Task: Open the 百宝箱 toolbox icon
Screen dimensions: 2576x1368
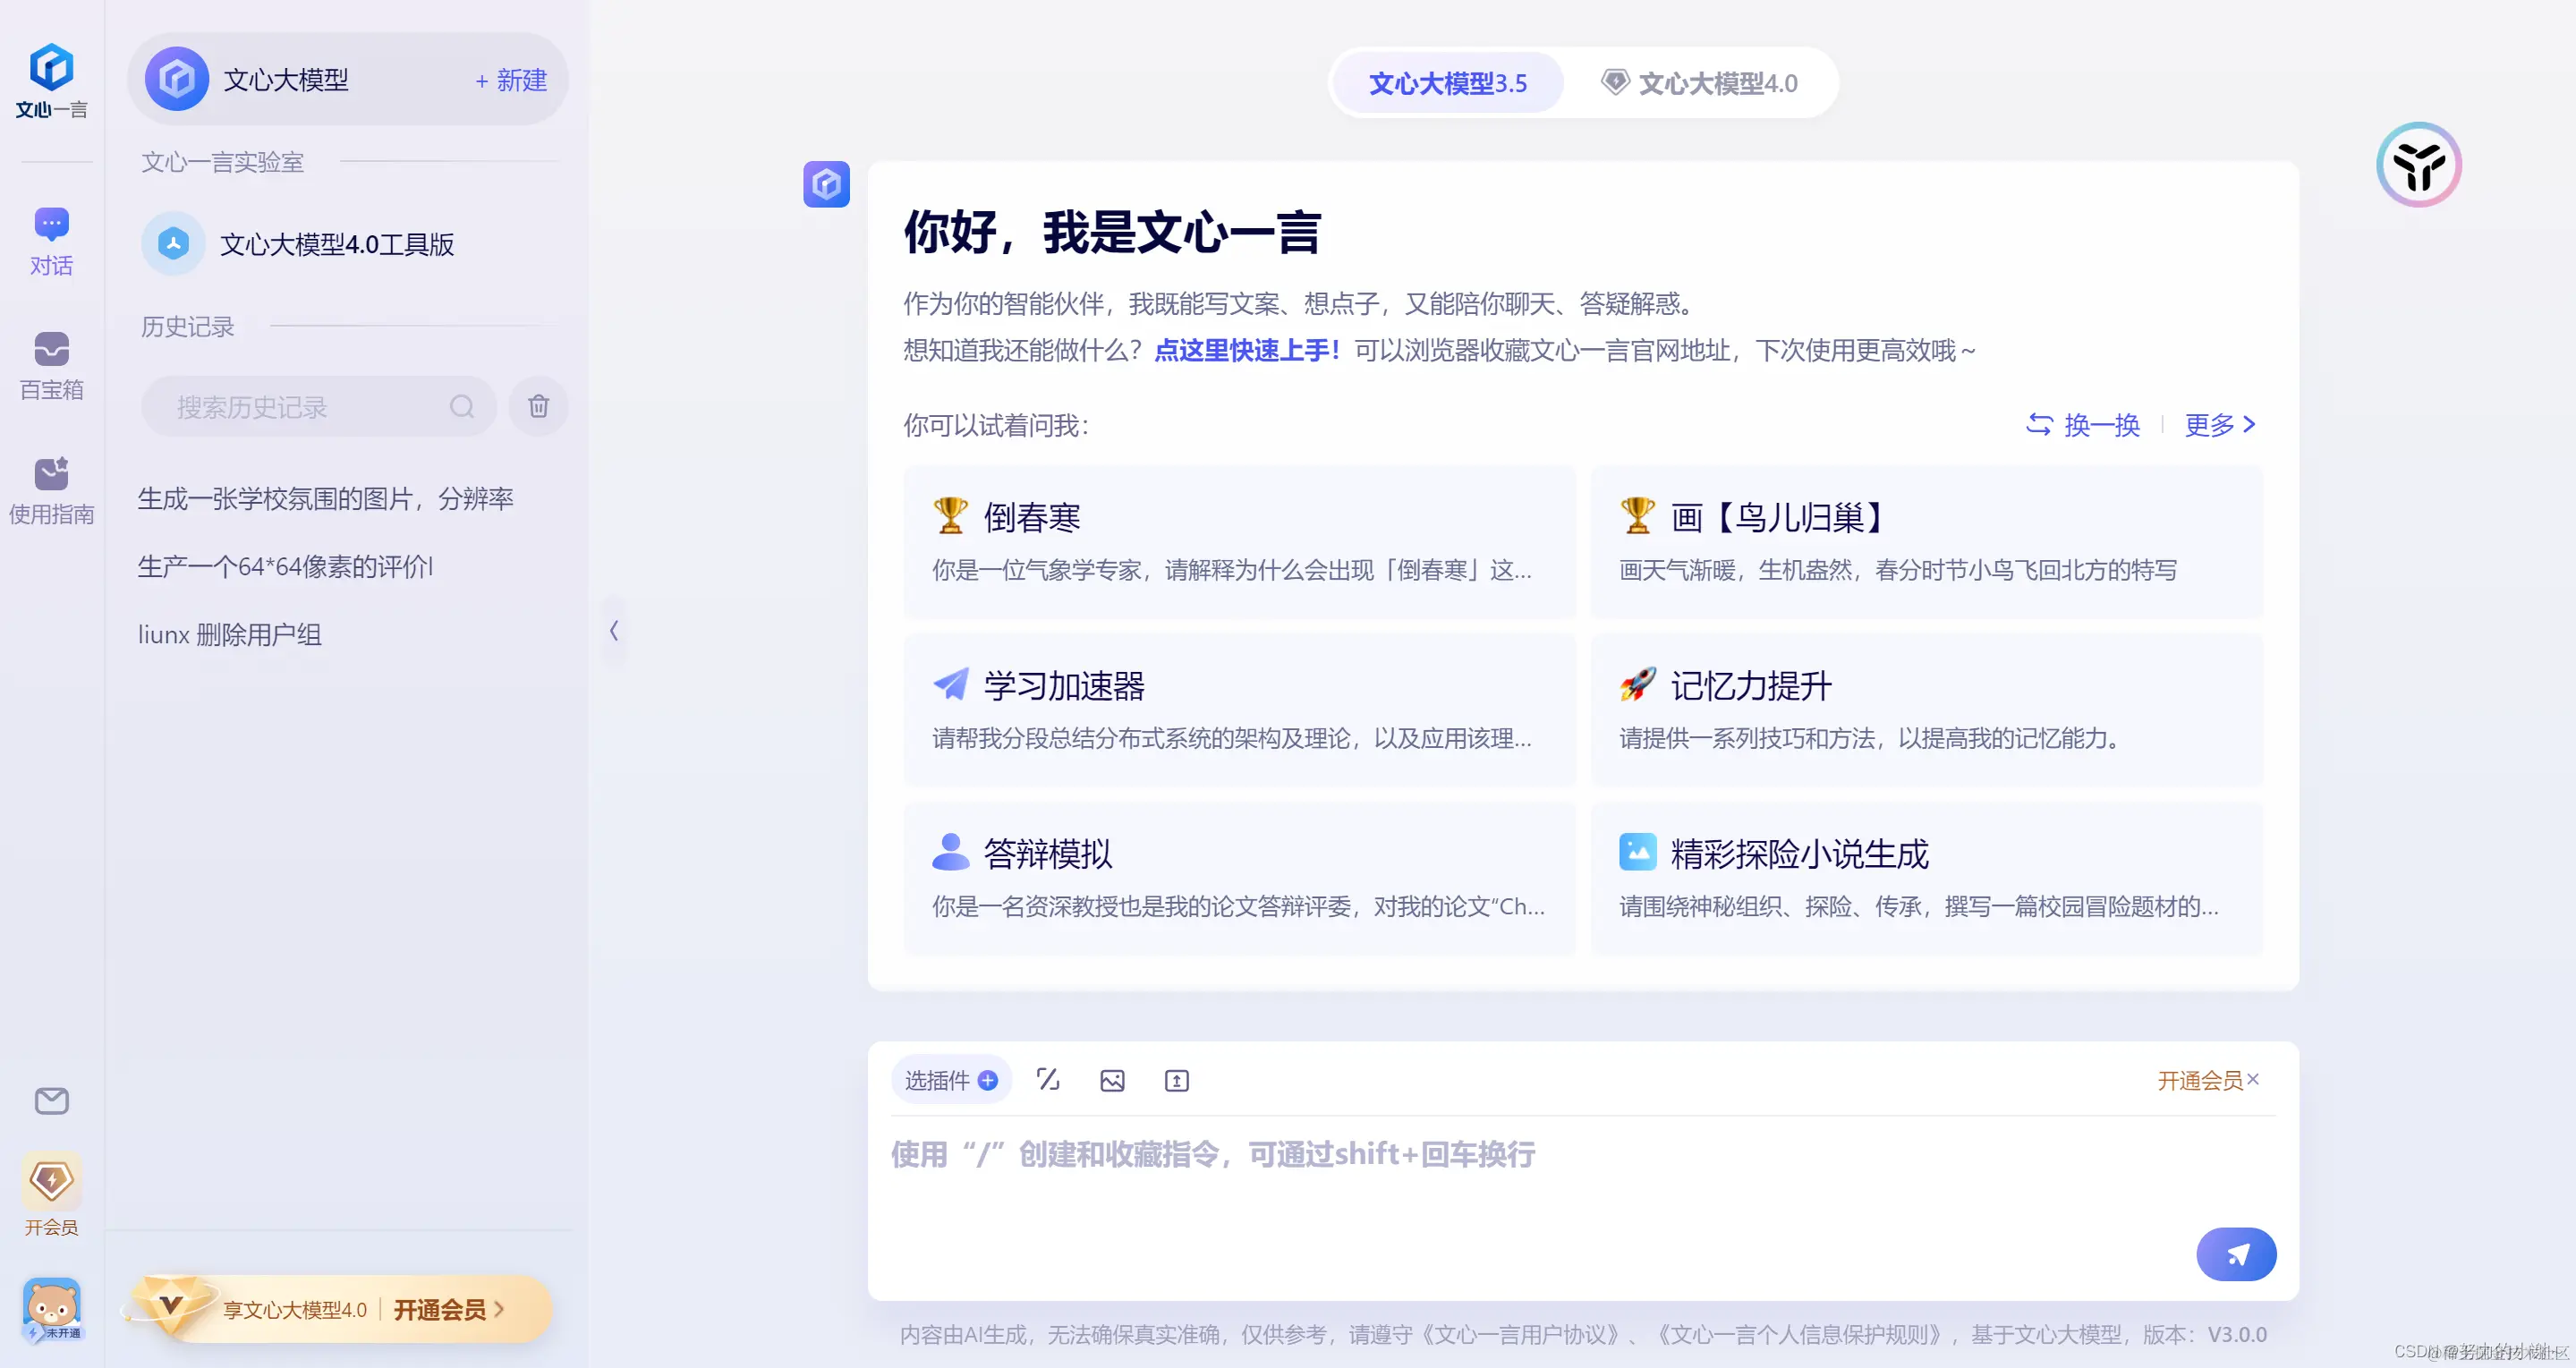Action: coord(51,349)
